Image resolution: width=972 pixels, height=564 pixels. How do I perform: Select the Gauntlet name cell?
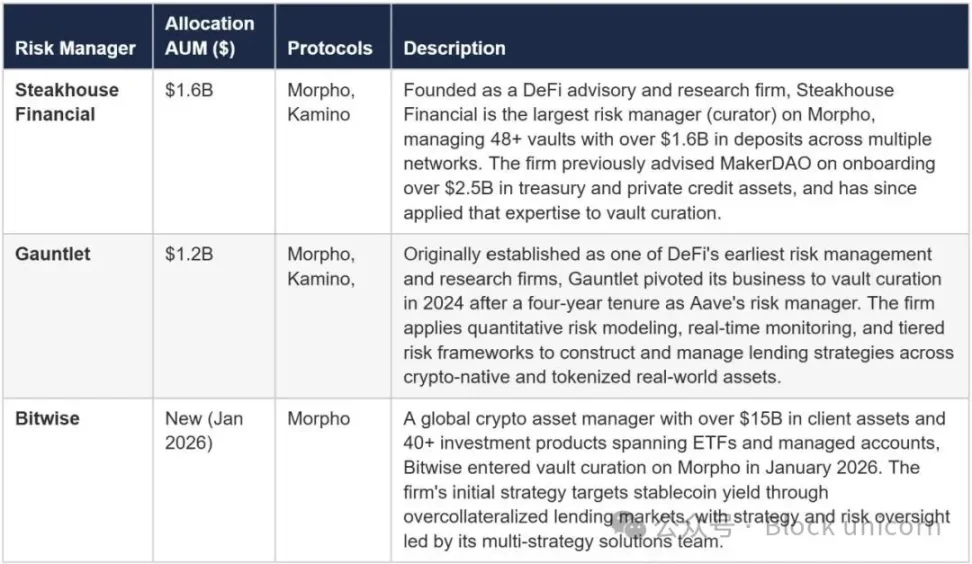(53, 254)
